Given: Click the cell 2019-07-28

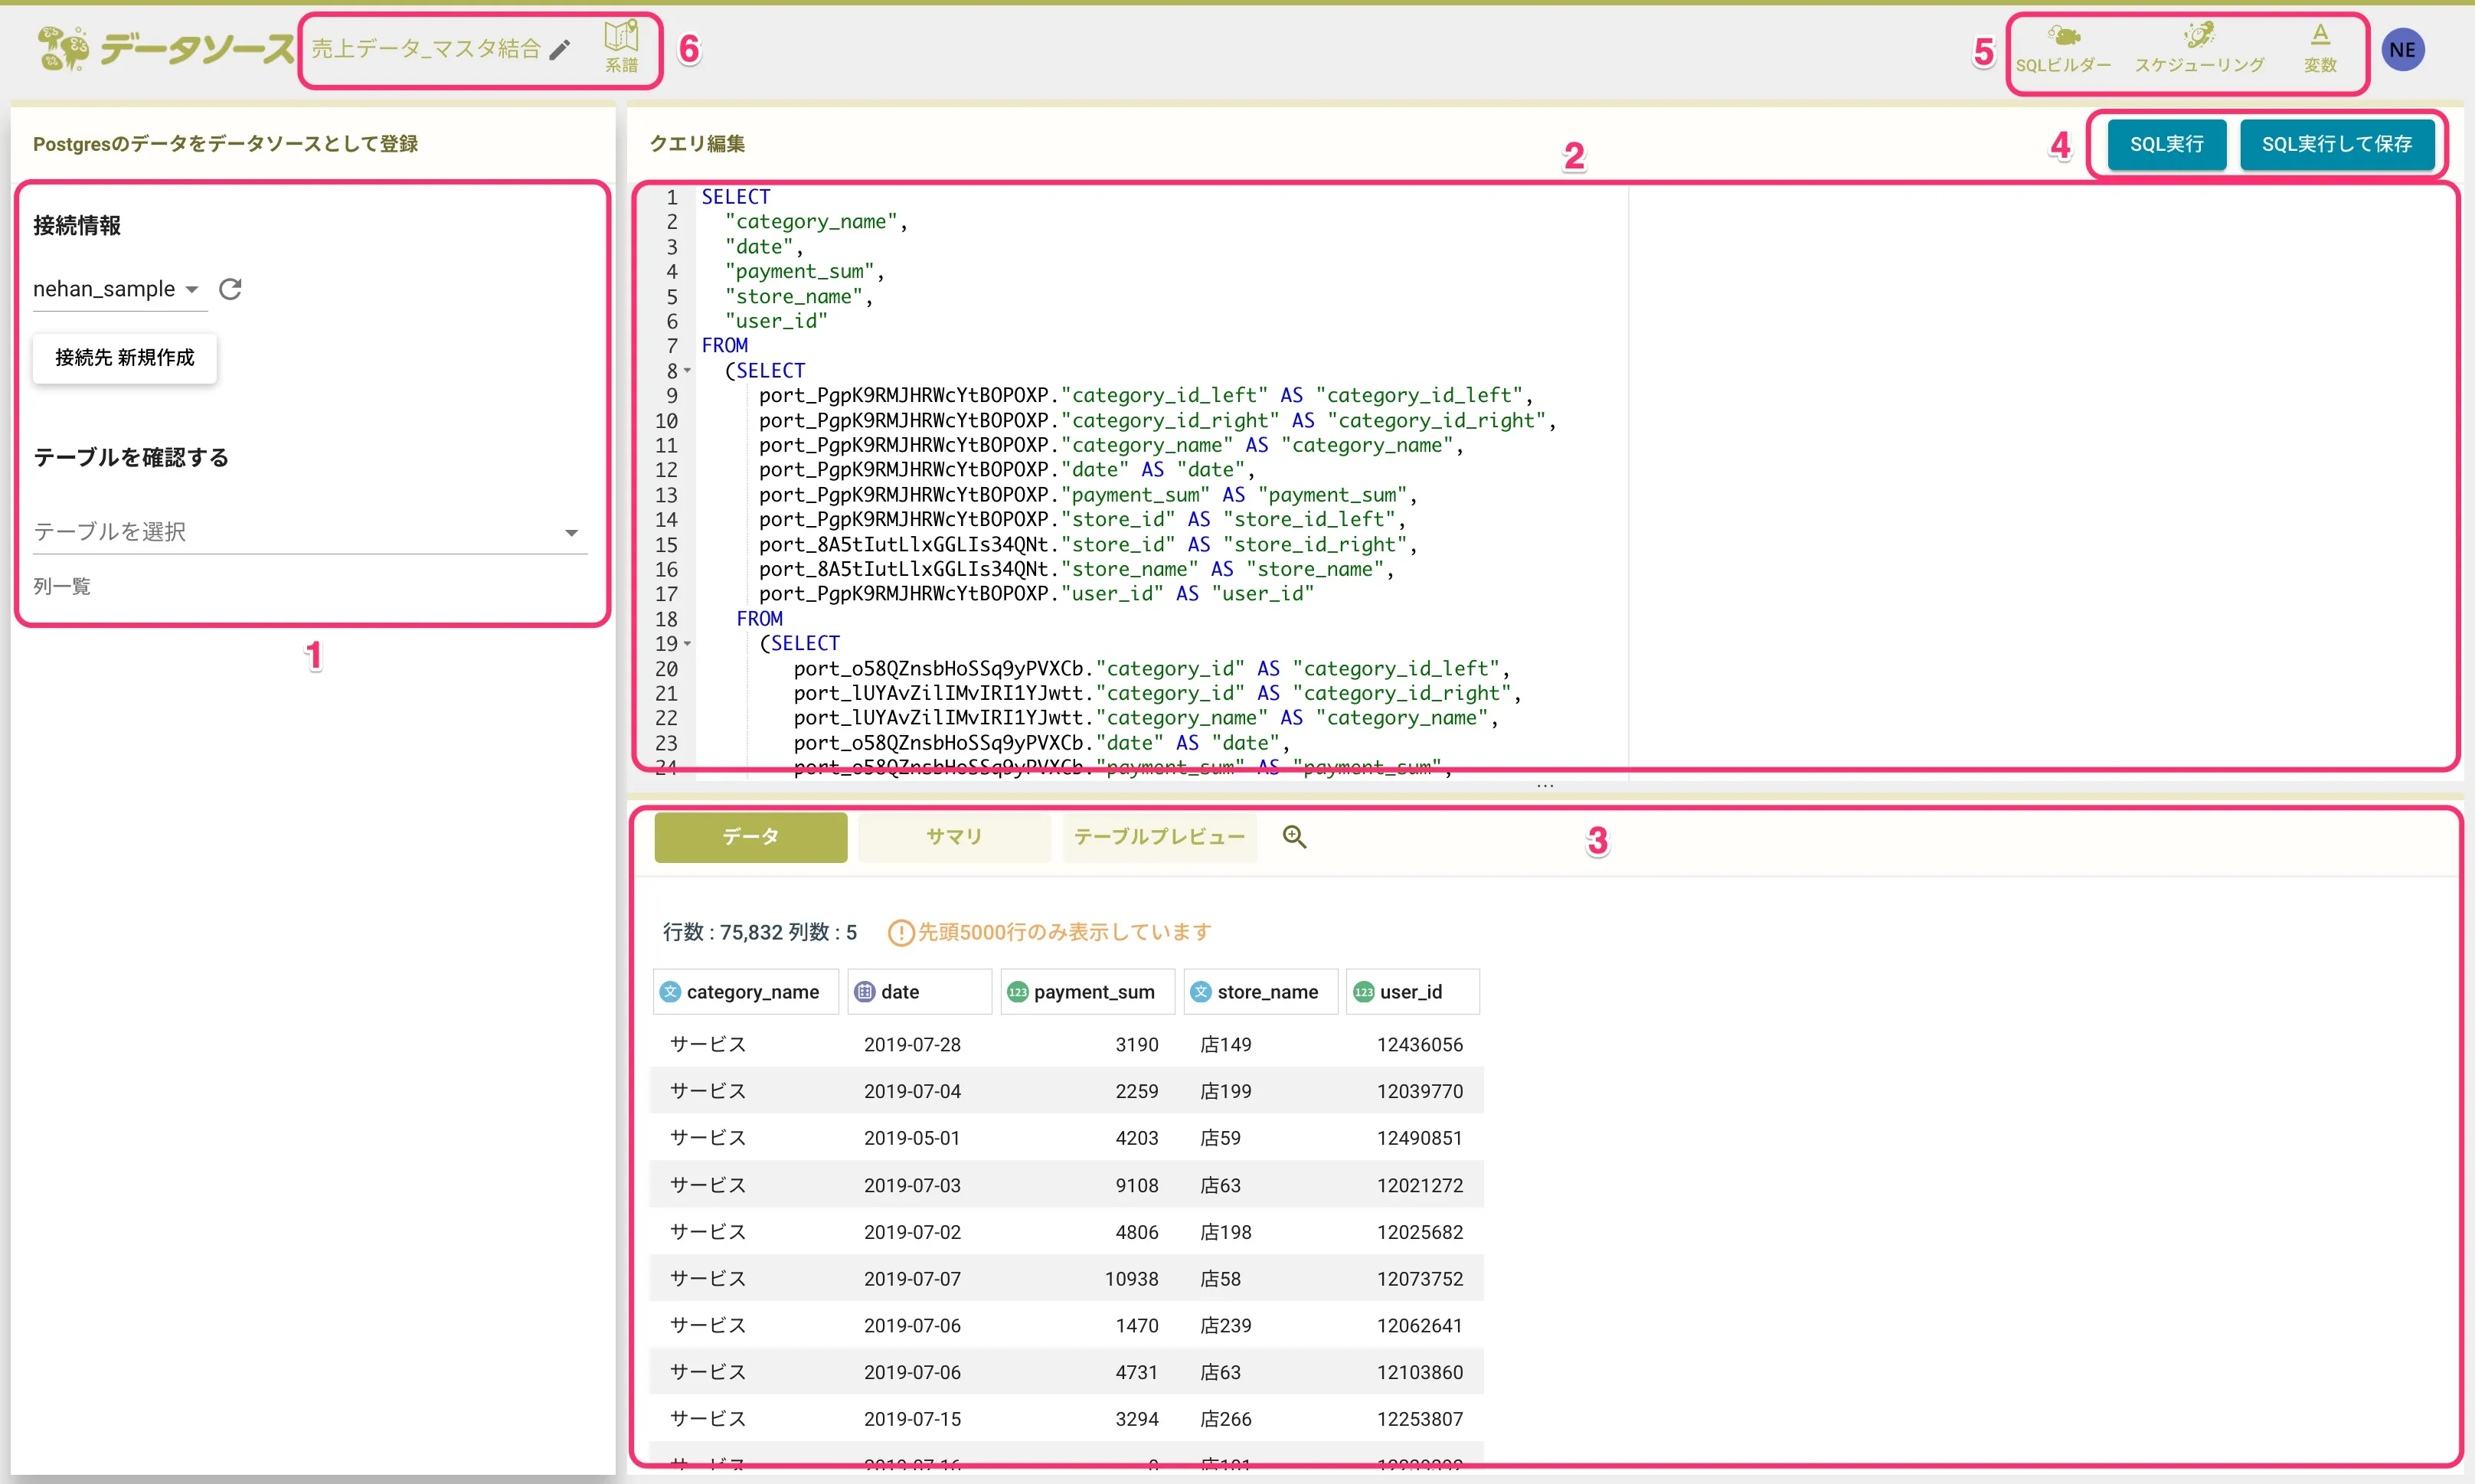Looking at the screenshot, I should click(912, 1045).
